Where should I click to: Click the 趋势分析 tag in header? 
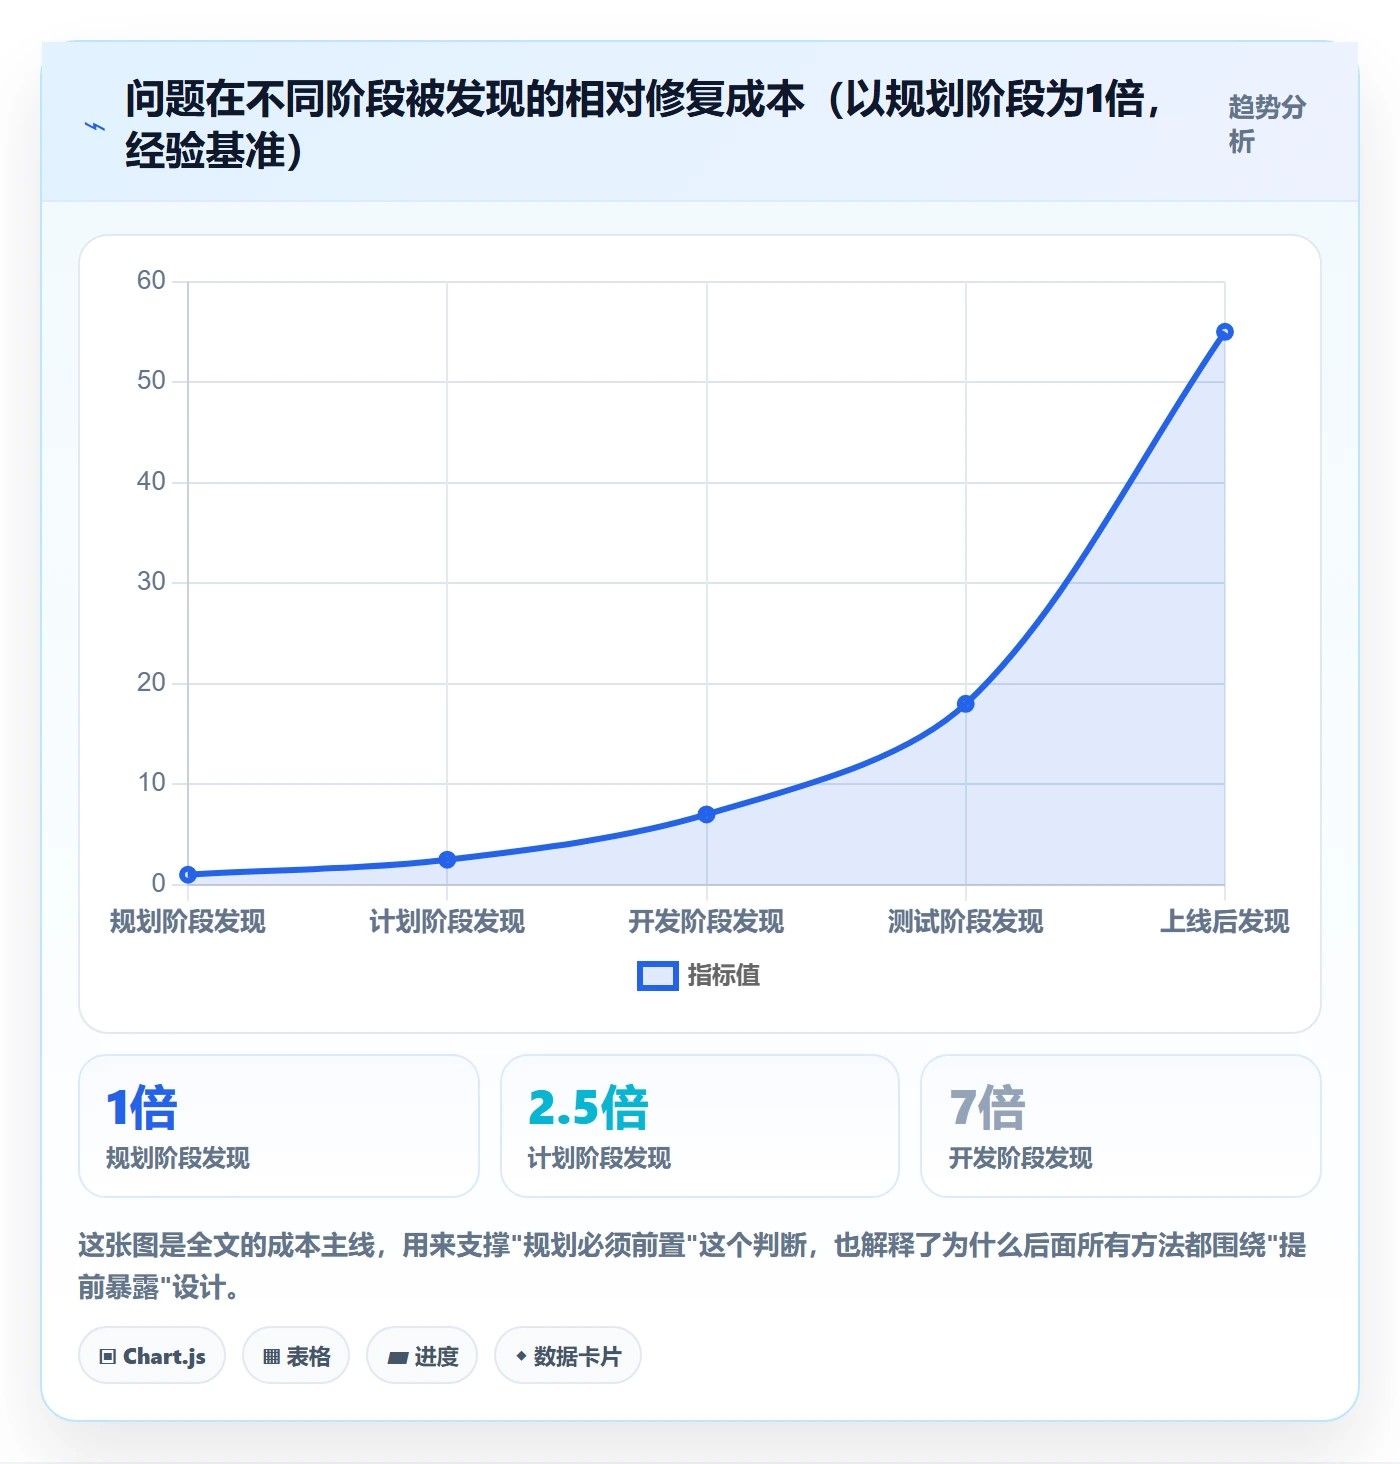point(1267,124)
